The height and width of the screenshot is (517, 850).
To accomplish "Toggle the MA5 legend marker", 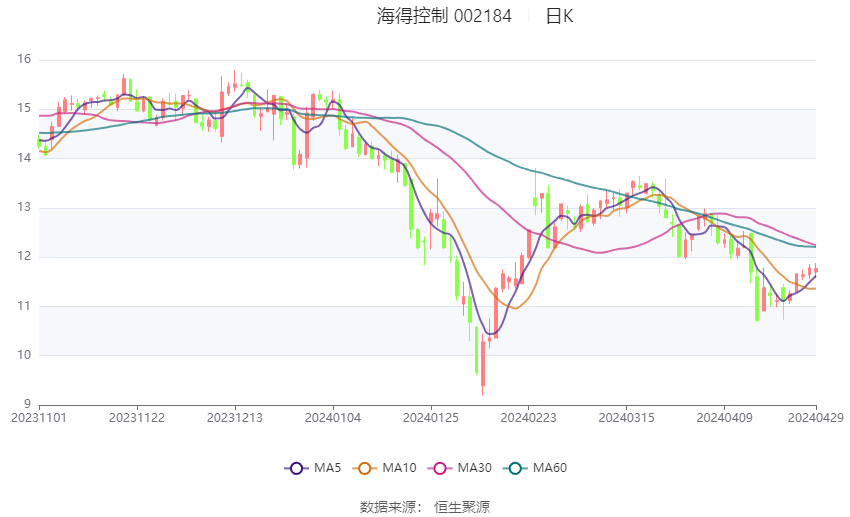I will click(x=297, y=468).
